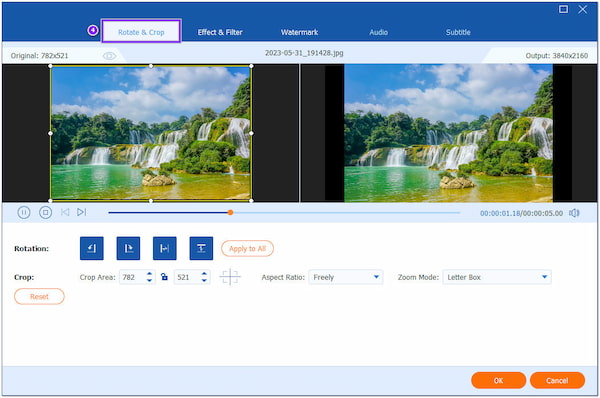600x398 pixels.
Task: Maximize the editor window
Action: (563, 9)
